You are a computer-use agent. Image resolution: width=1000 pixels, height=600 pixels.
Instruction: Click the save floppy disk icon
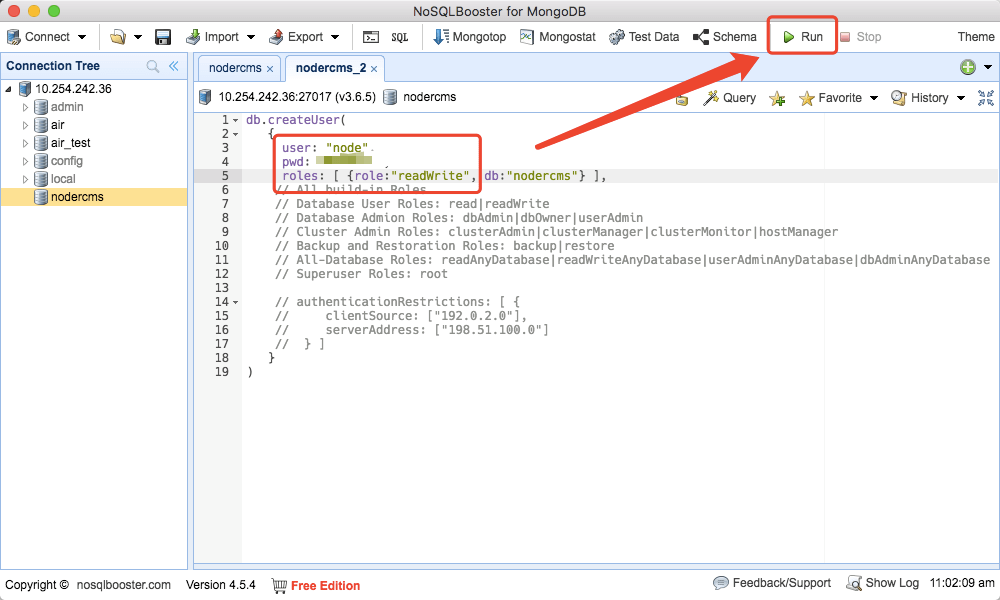(163, 37)
